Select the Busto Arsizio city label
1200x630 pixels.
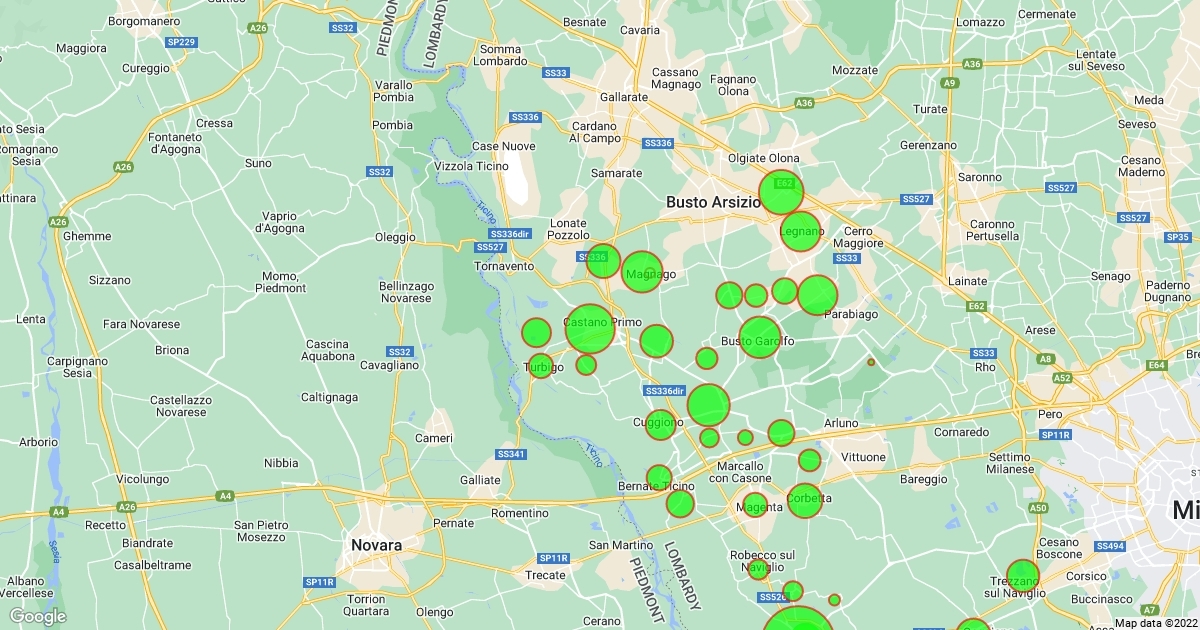pos(714,202)
